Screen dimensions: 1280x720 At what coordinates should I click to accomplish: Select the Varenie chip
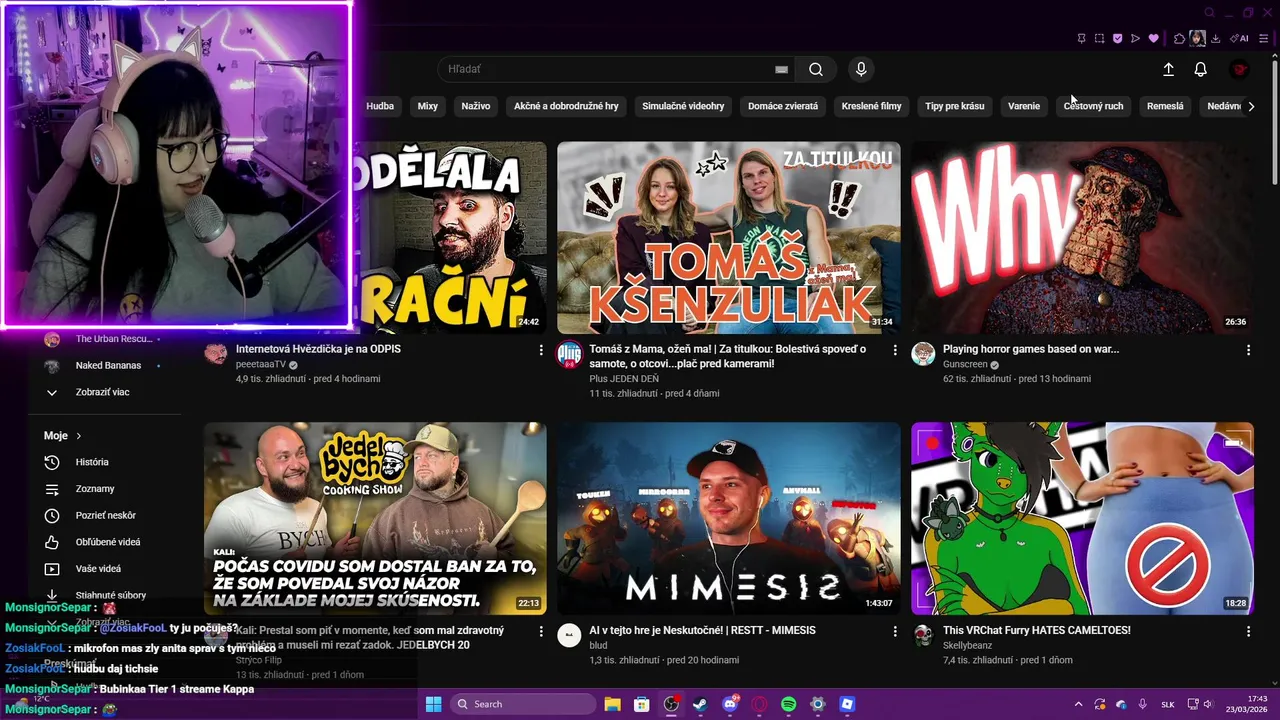tap(1024, 106)
